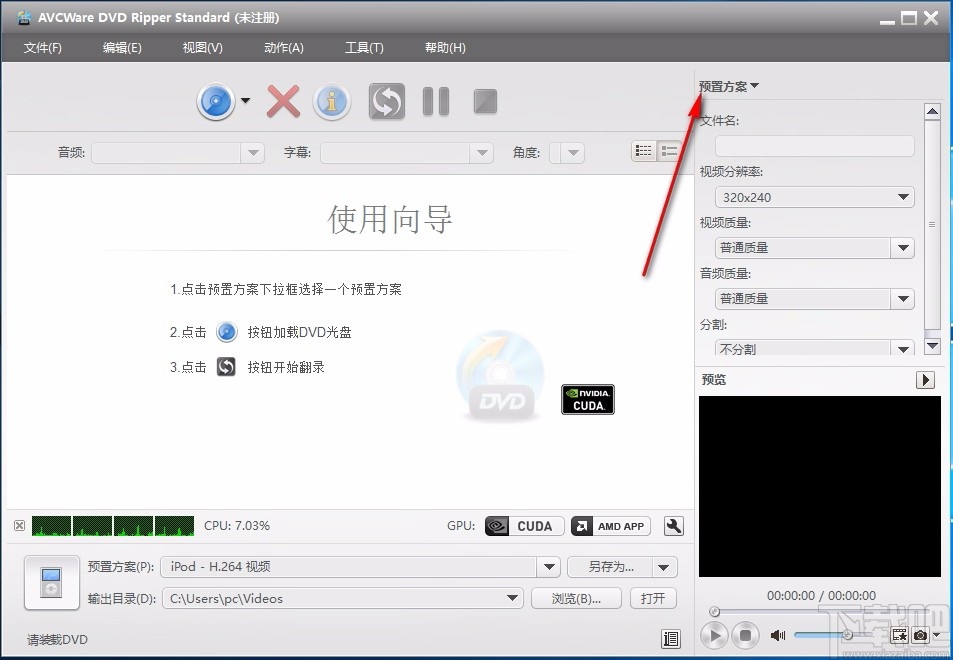The height and width of the screenshot is (660, 953).
Task: Click the red delete/clear icon
Action: tap(282, 100)
